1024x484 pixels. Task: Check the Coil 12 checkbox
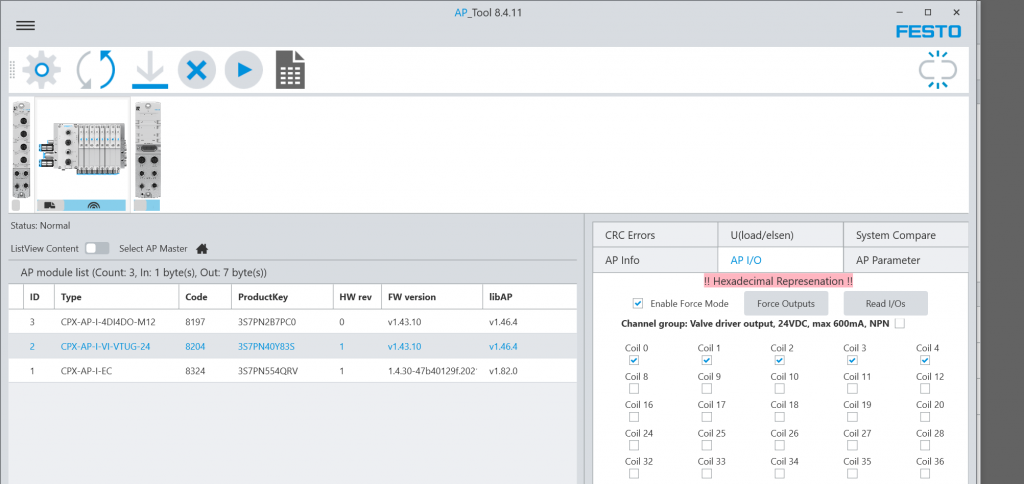point(925,389)
